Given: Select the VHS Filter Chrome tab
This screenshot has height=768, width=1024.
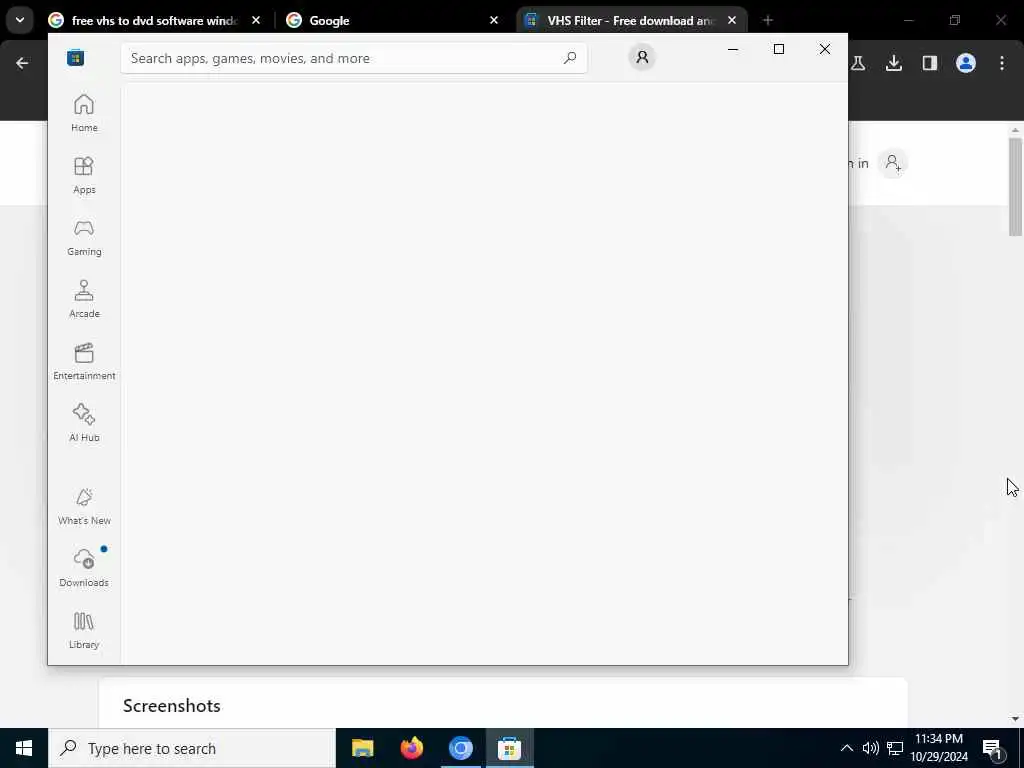Looking at the screenshot, I should tap(631, 21).
